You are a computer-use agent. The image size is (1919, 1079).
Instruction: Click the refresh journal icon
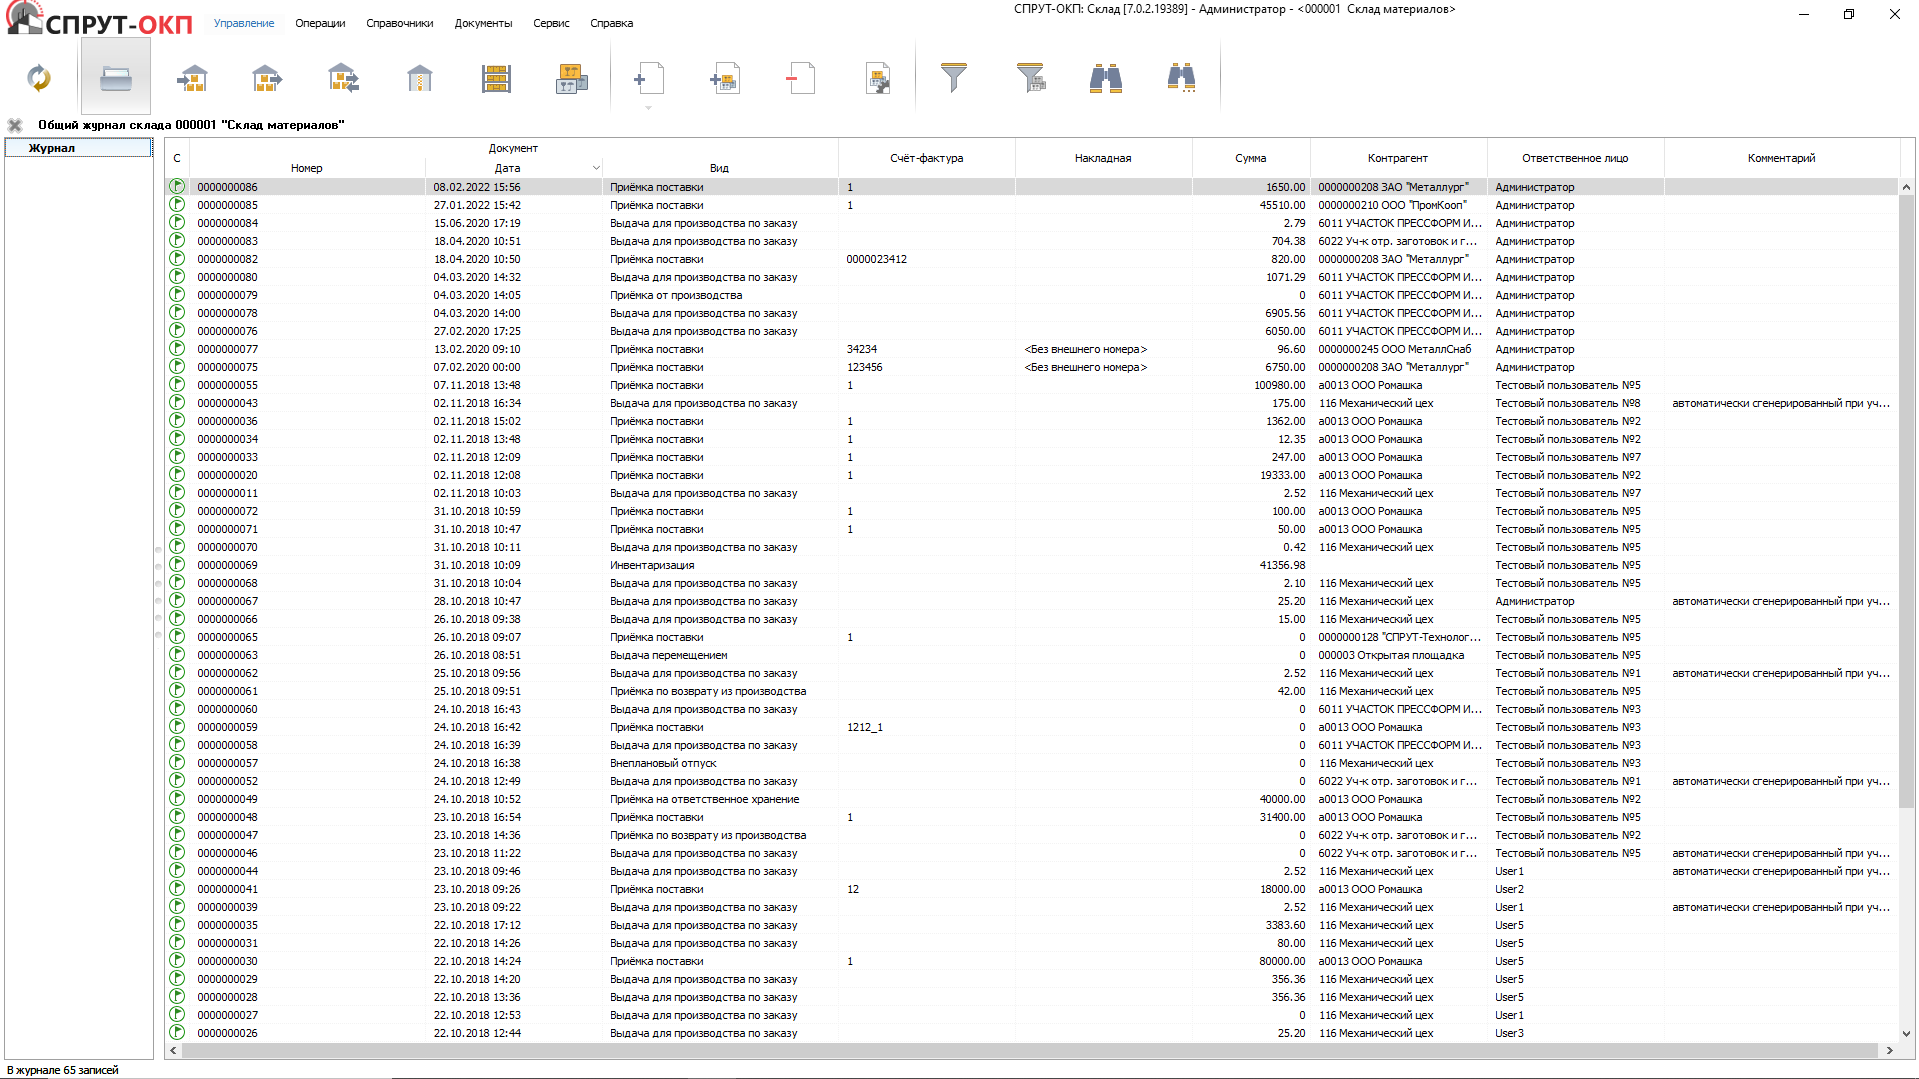pyautogui.click(x=39, y=78)
